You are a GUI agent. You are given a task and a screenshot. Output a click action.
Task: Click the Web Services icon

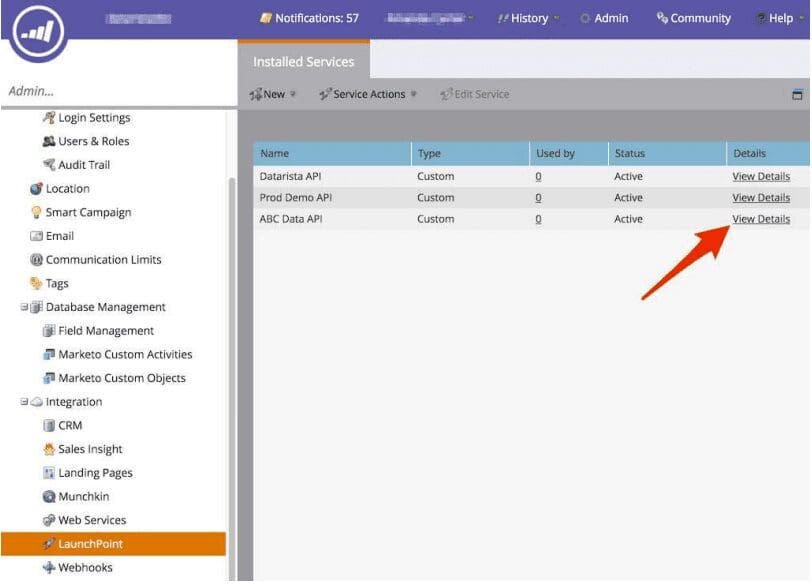coord(49,520)
